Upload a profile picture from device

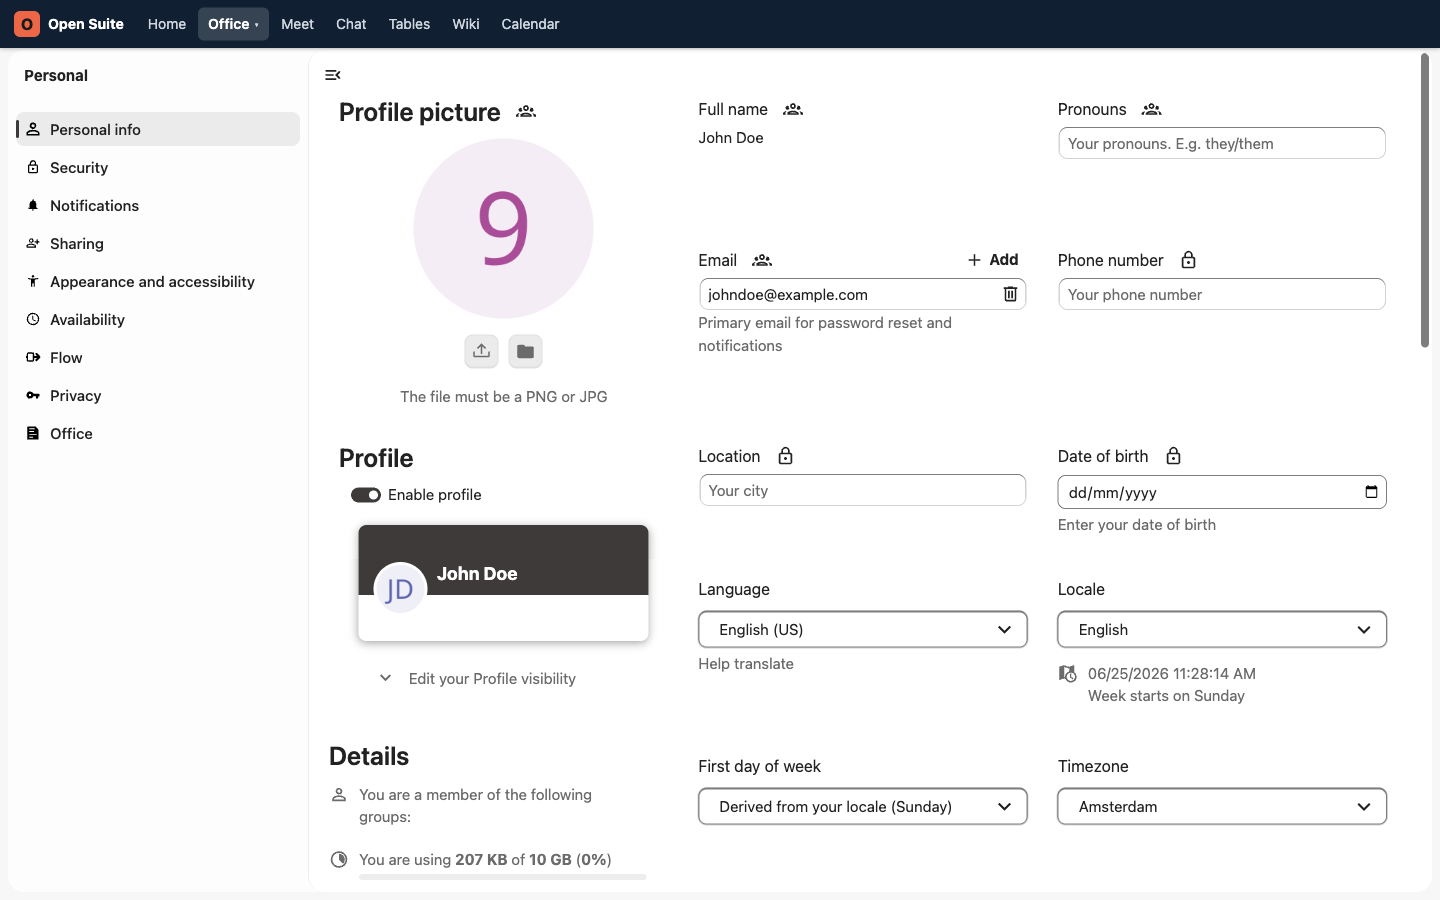tap(481, 351)
